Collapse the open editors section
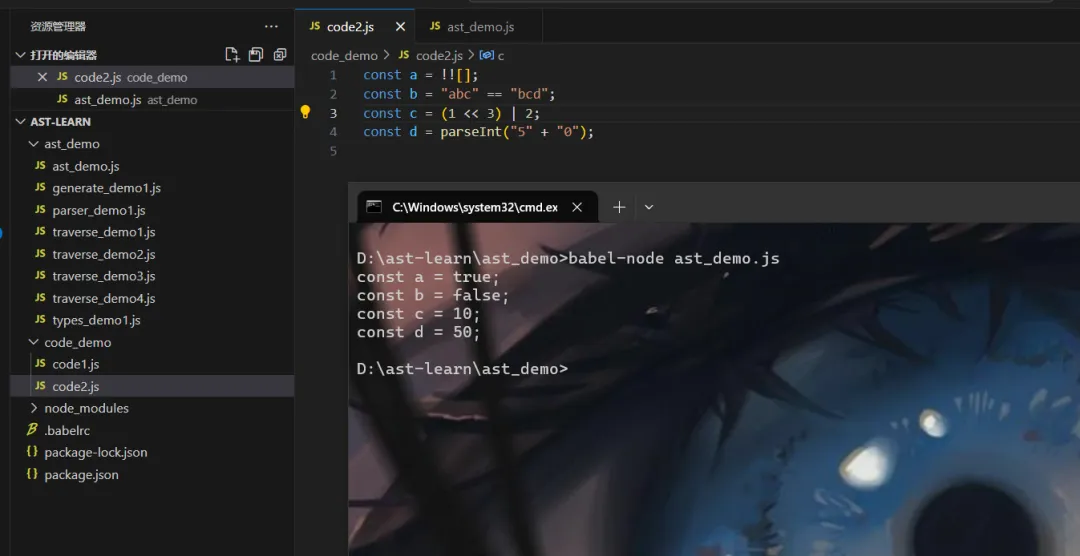This screenshot has width=1080, height=556. 21,55
